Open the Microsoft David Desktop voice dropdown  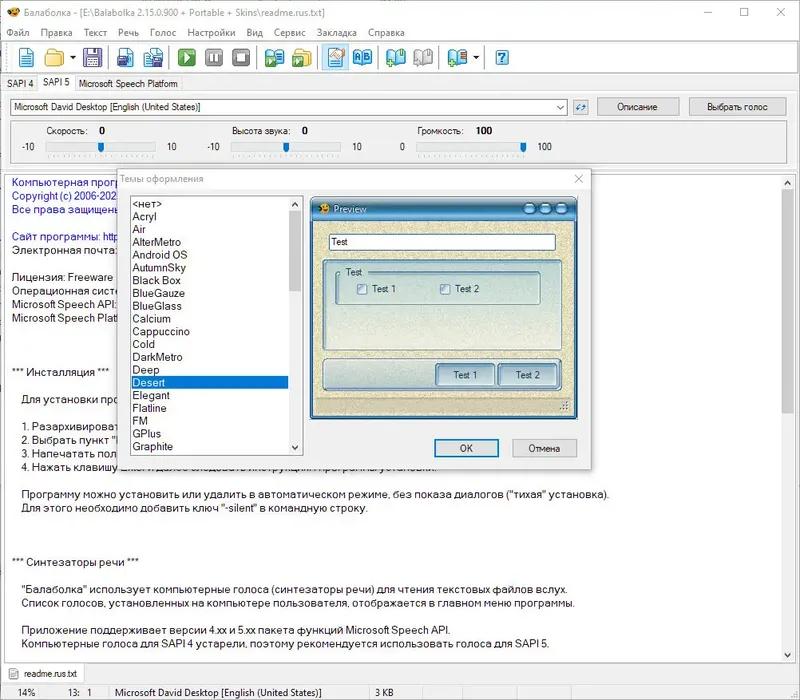(560, 107)
